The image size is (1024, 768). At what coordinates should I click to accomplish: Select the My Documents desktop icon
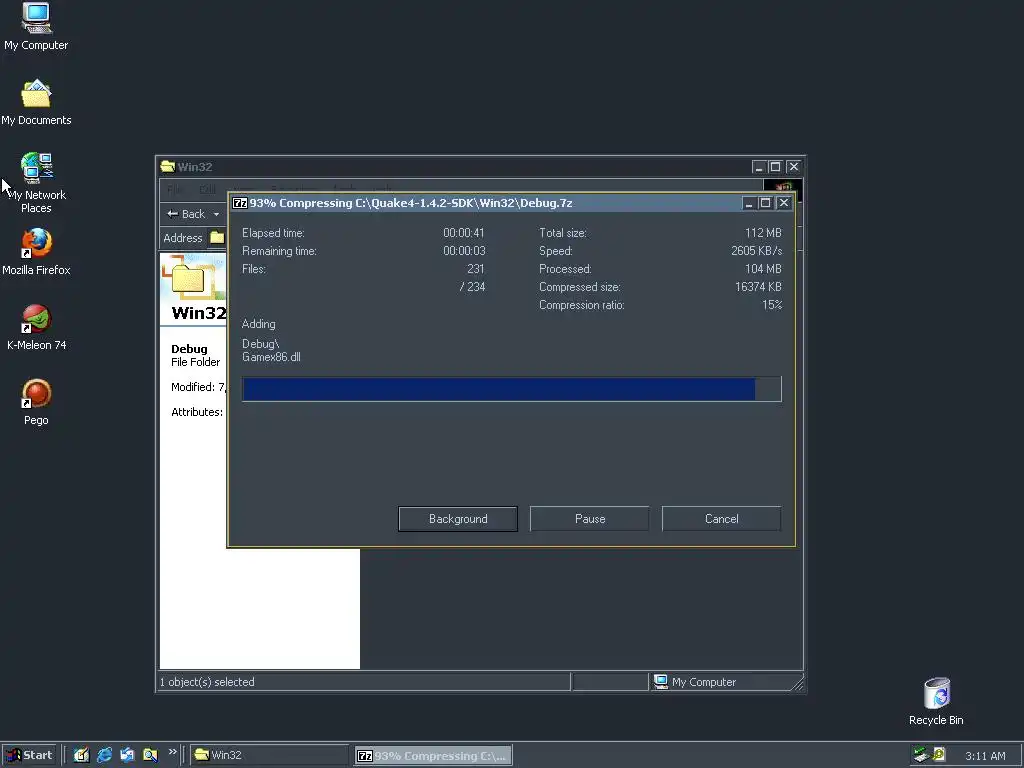click(x=36, y=102)
